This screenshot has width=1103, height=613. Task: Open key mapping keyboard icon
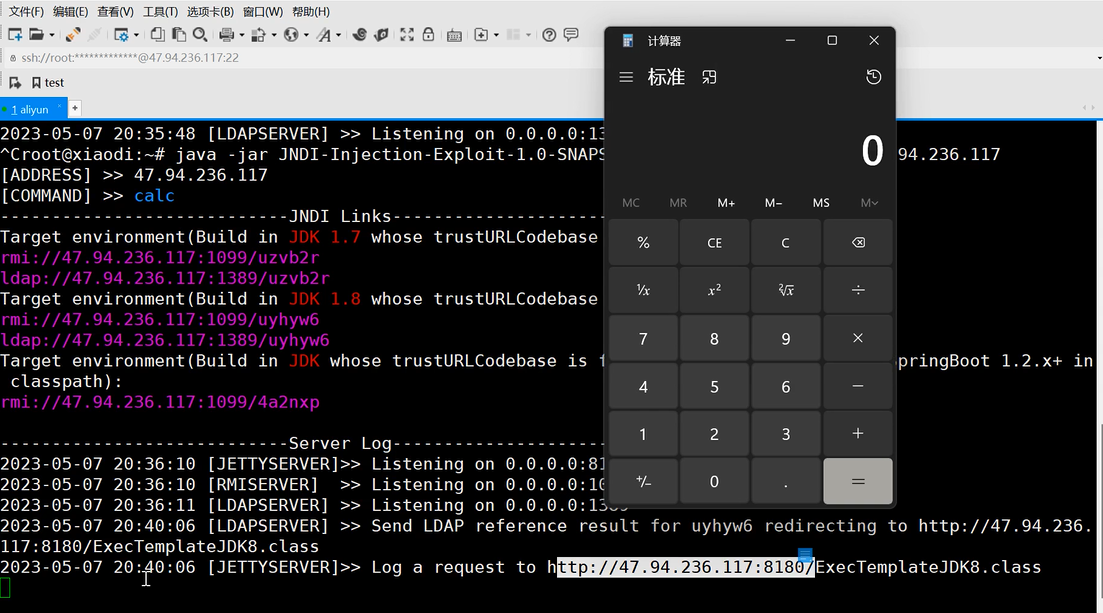[x=454, y=34]
